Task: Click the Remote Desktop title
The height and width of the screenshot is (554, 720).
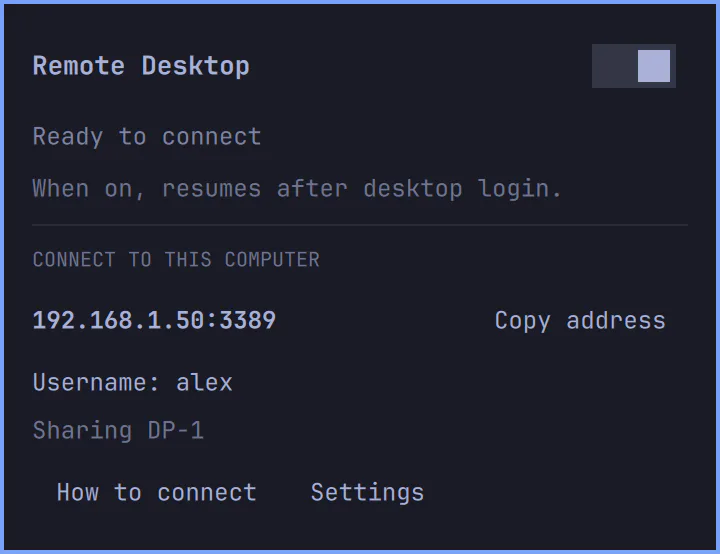Action: (141, 66)
